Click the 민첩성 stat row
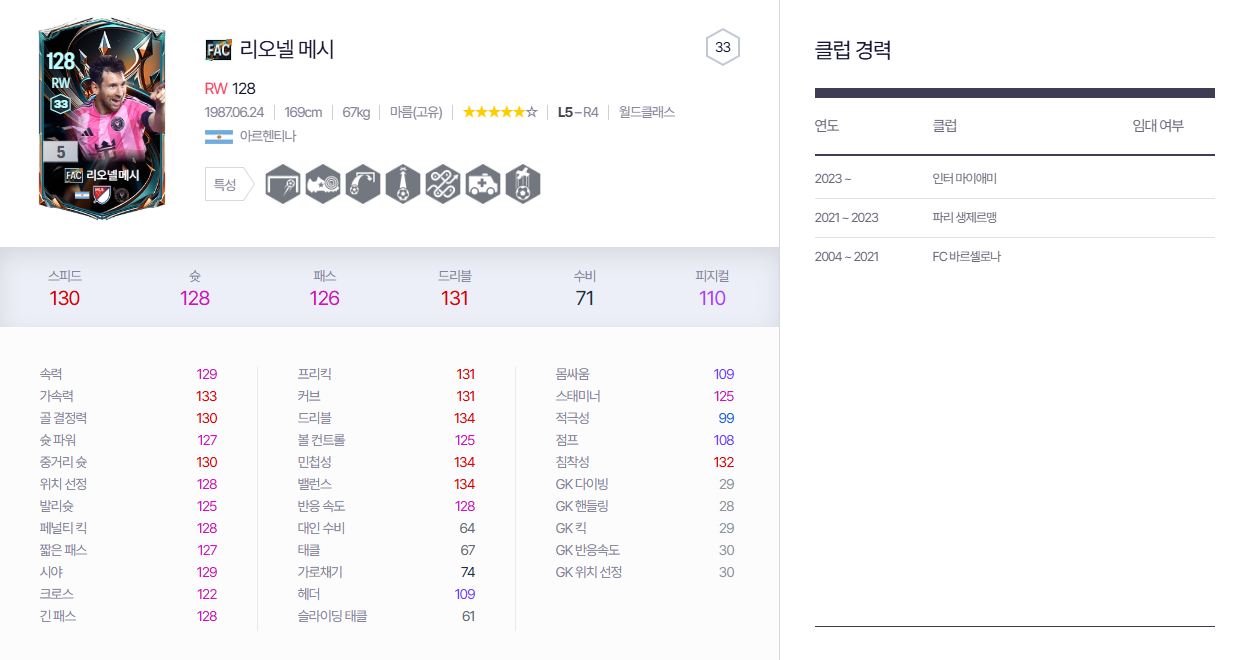The image size is (1248, 660). point(386,462)
